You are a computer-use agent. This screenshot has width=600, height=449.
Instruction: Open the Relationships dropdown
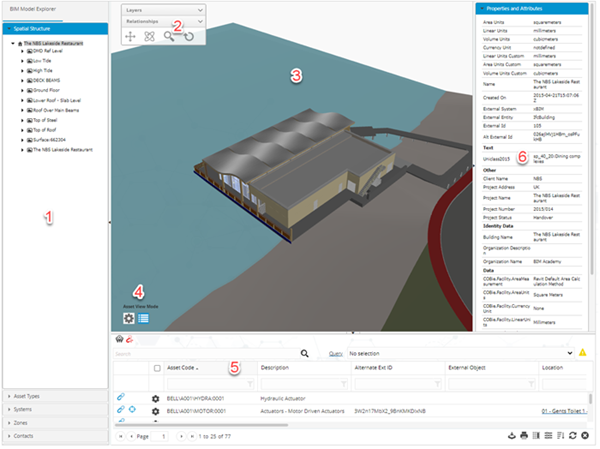click(164, 19)
